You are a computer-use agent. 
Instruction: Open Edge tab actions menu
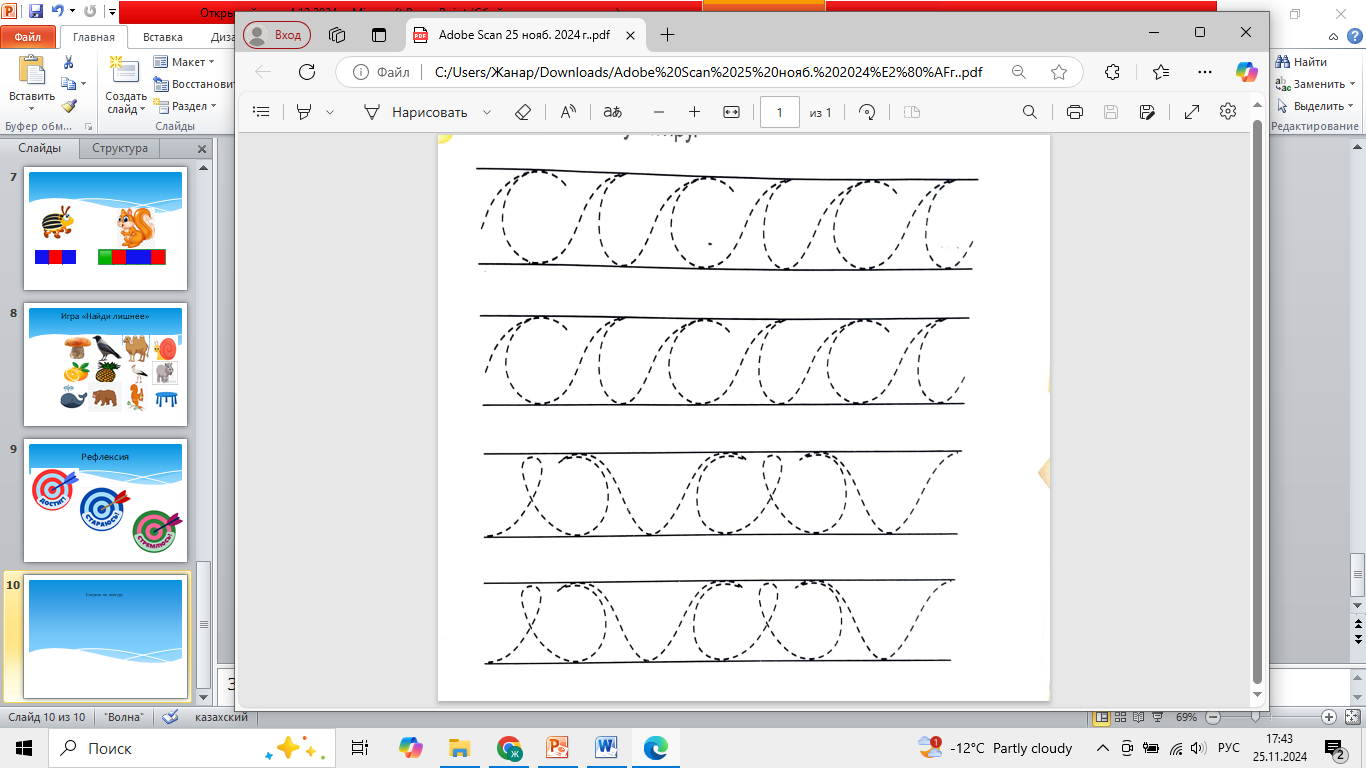[379, 34]
